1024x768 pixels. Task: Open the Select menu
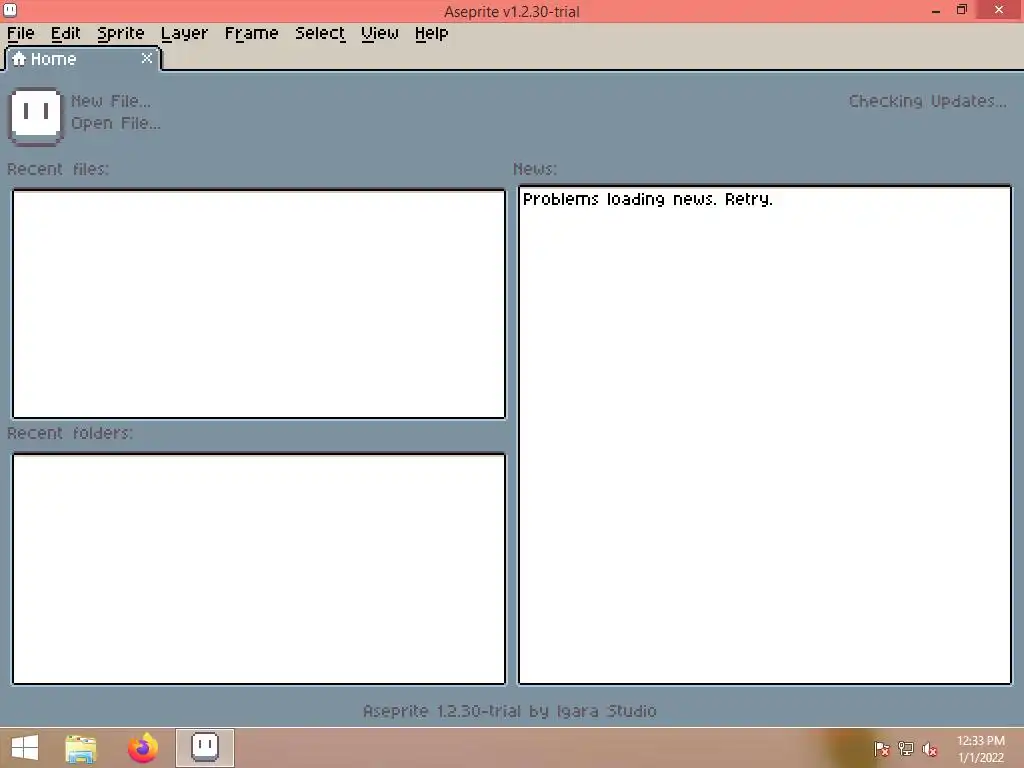(320, 33)
